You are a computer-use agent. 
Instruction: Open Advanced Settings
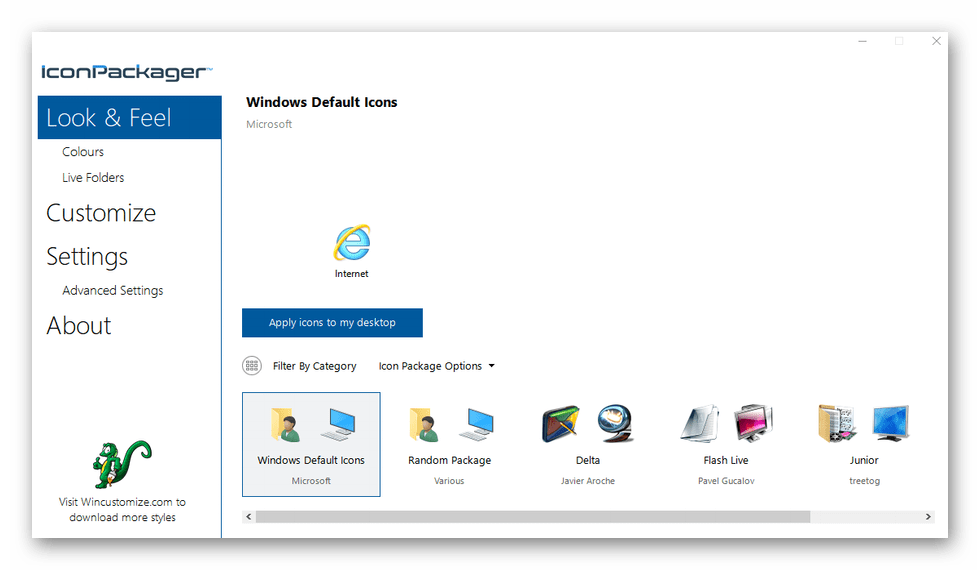tap(112, 291)
